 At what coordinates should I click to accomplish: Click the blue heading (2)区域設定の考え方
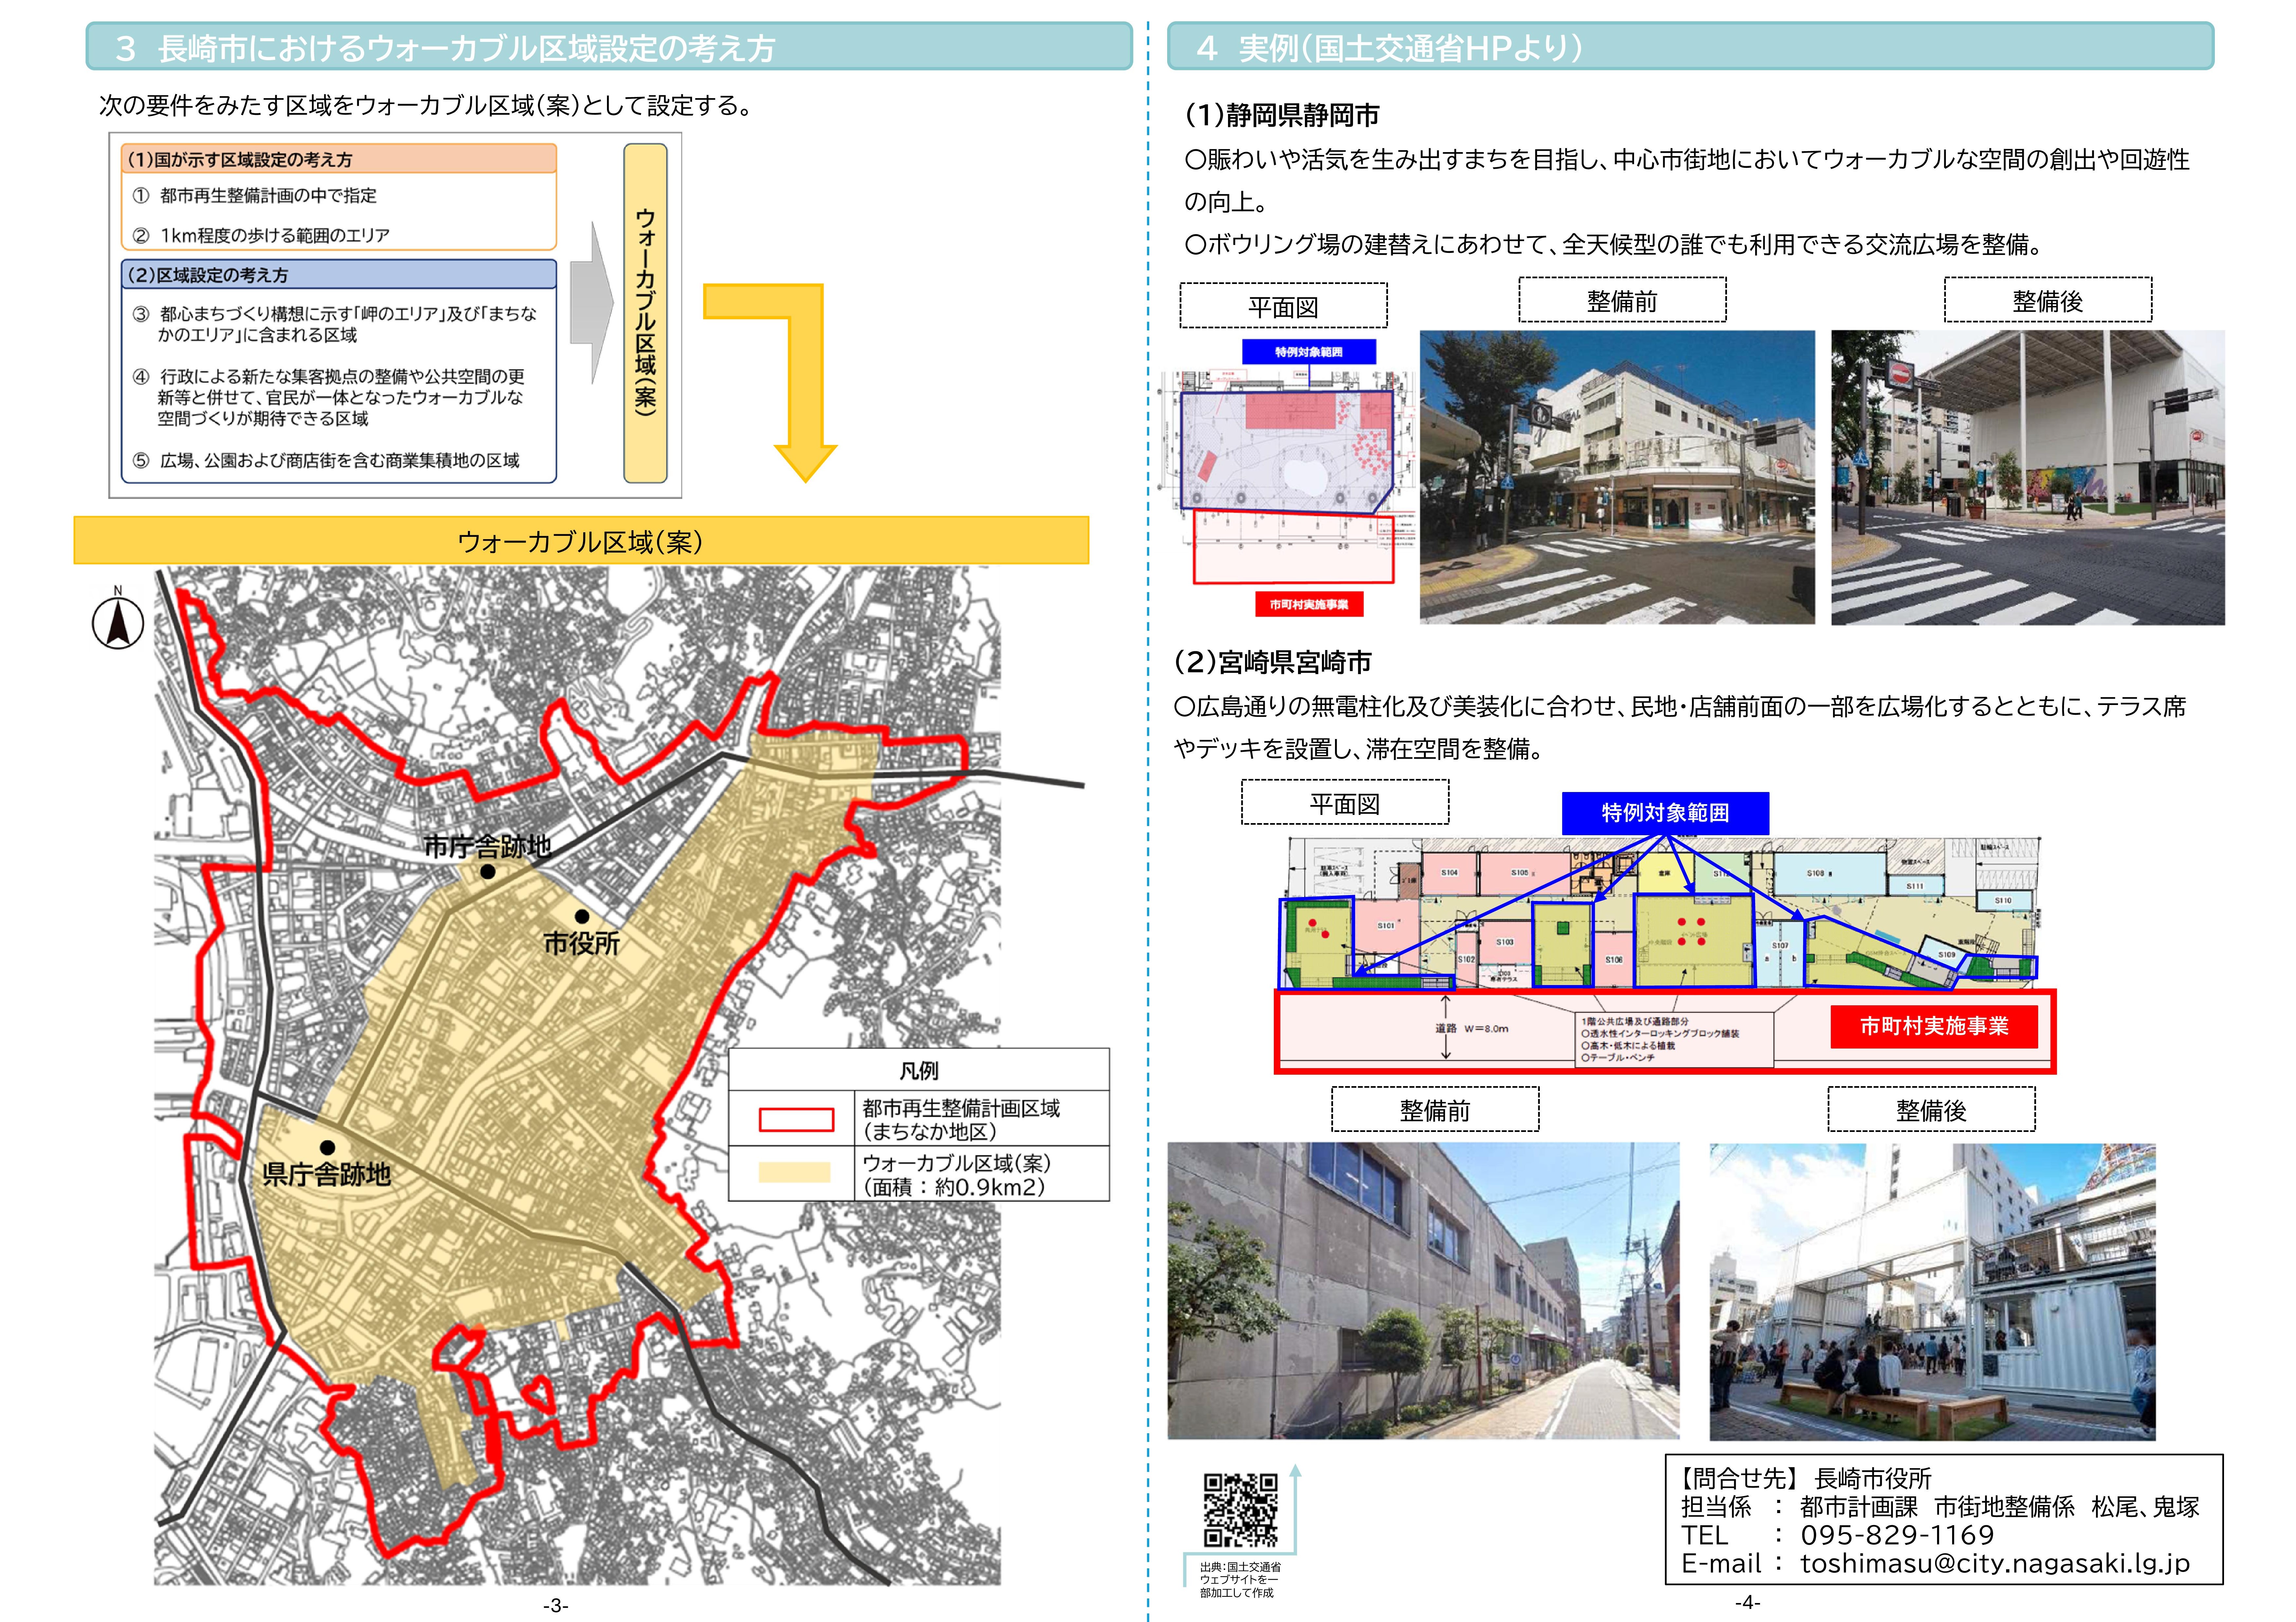[339, 275]
